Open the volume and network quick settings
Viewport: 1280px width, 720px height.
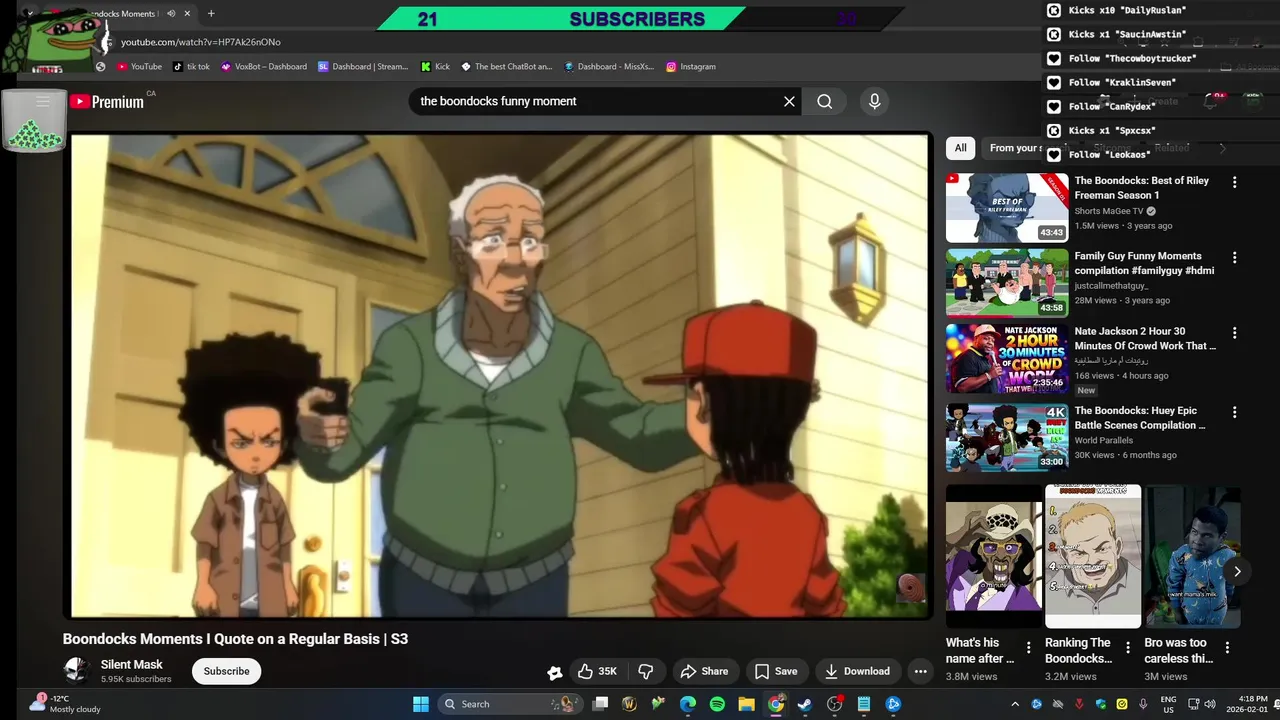(x=1201, y=704)
